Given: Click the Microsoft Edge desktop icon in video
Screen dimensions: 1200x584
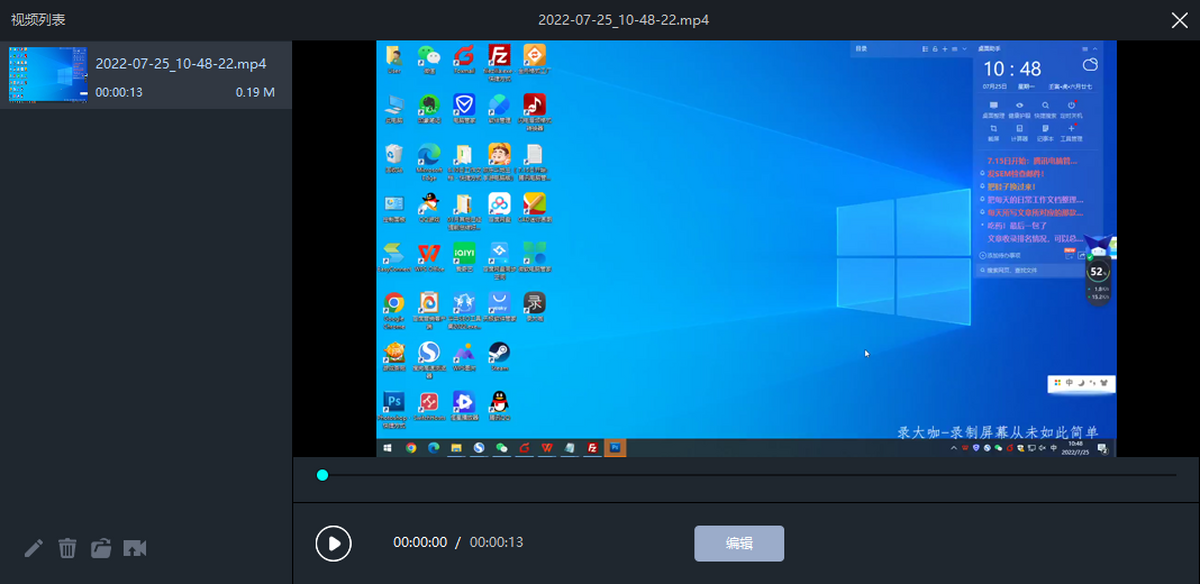Looking at the screenshot, I should coord(429,154).
